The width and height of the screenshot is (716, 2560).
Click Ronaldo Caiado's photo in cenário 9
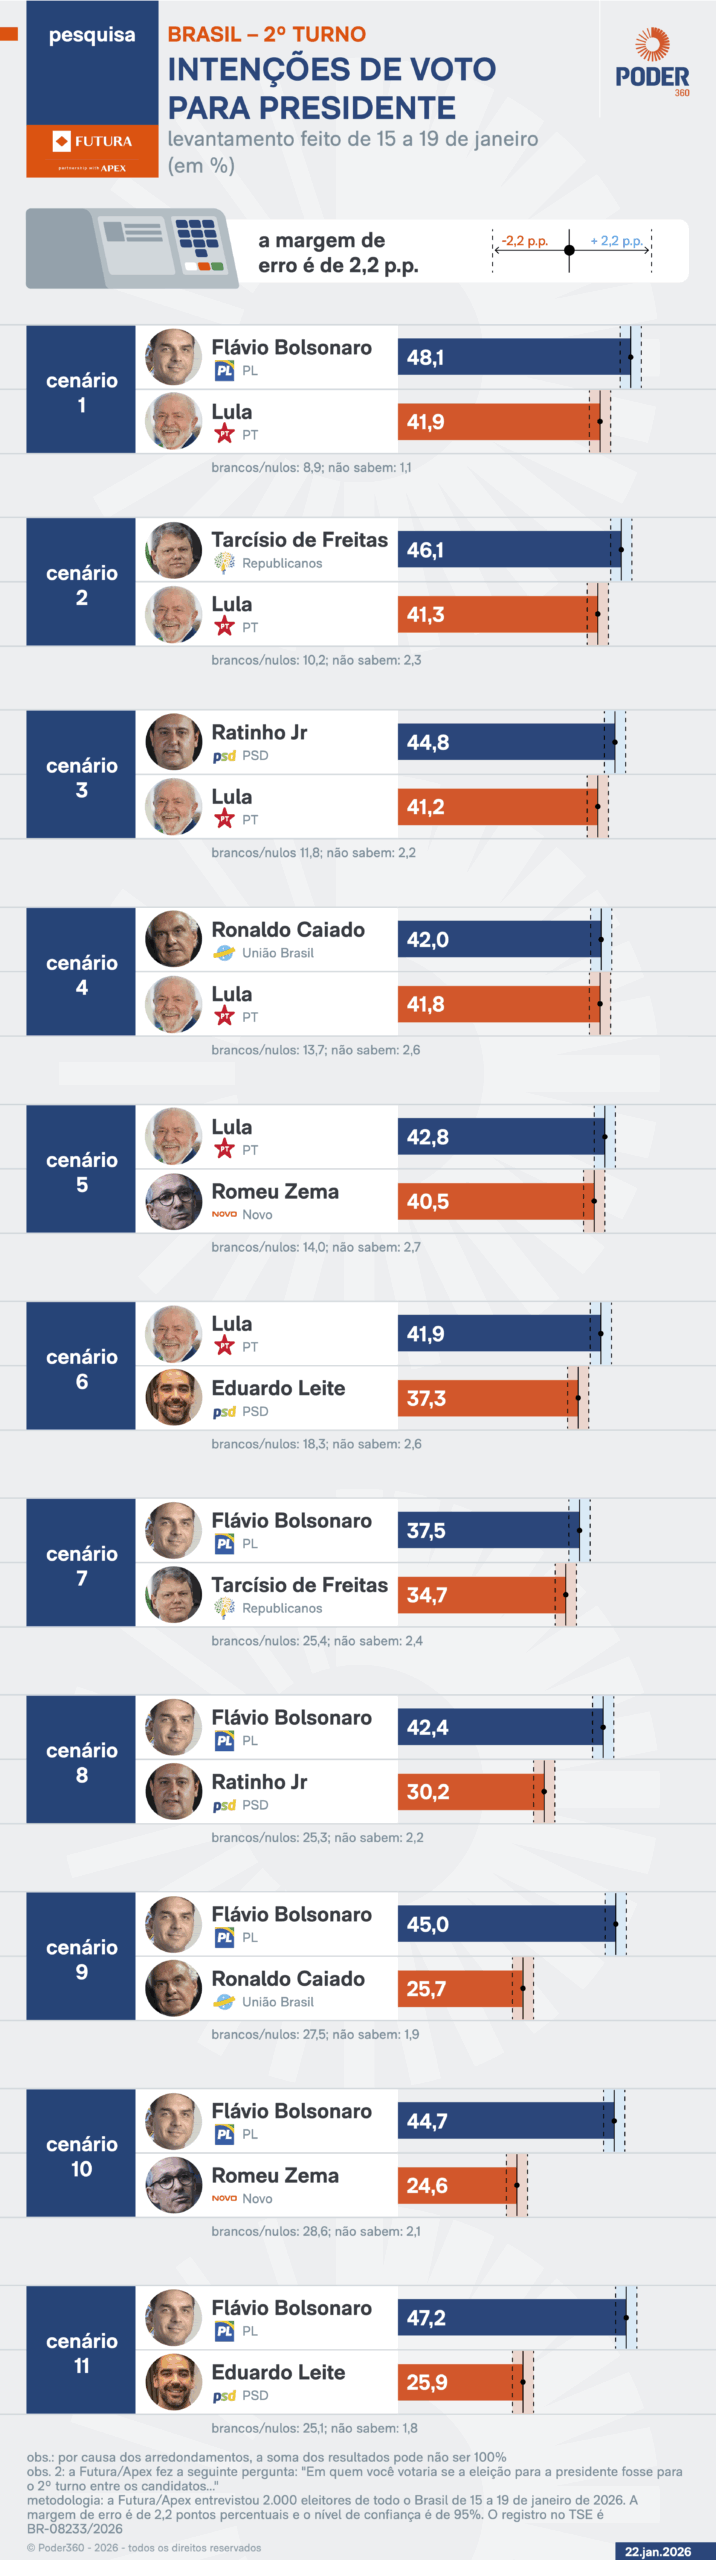(174, 1988)
